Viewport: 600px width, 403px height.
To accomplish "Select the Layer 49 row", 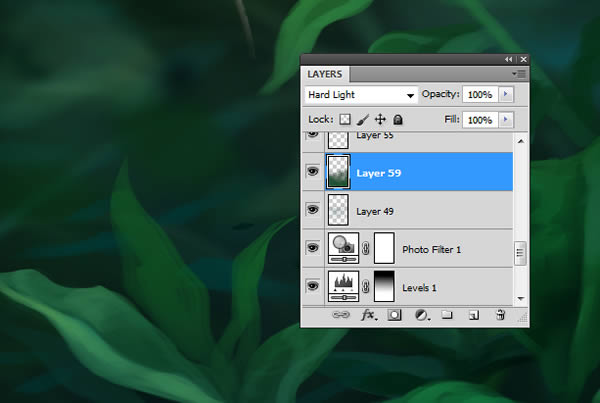I will (x=408, y=210).
